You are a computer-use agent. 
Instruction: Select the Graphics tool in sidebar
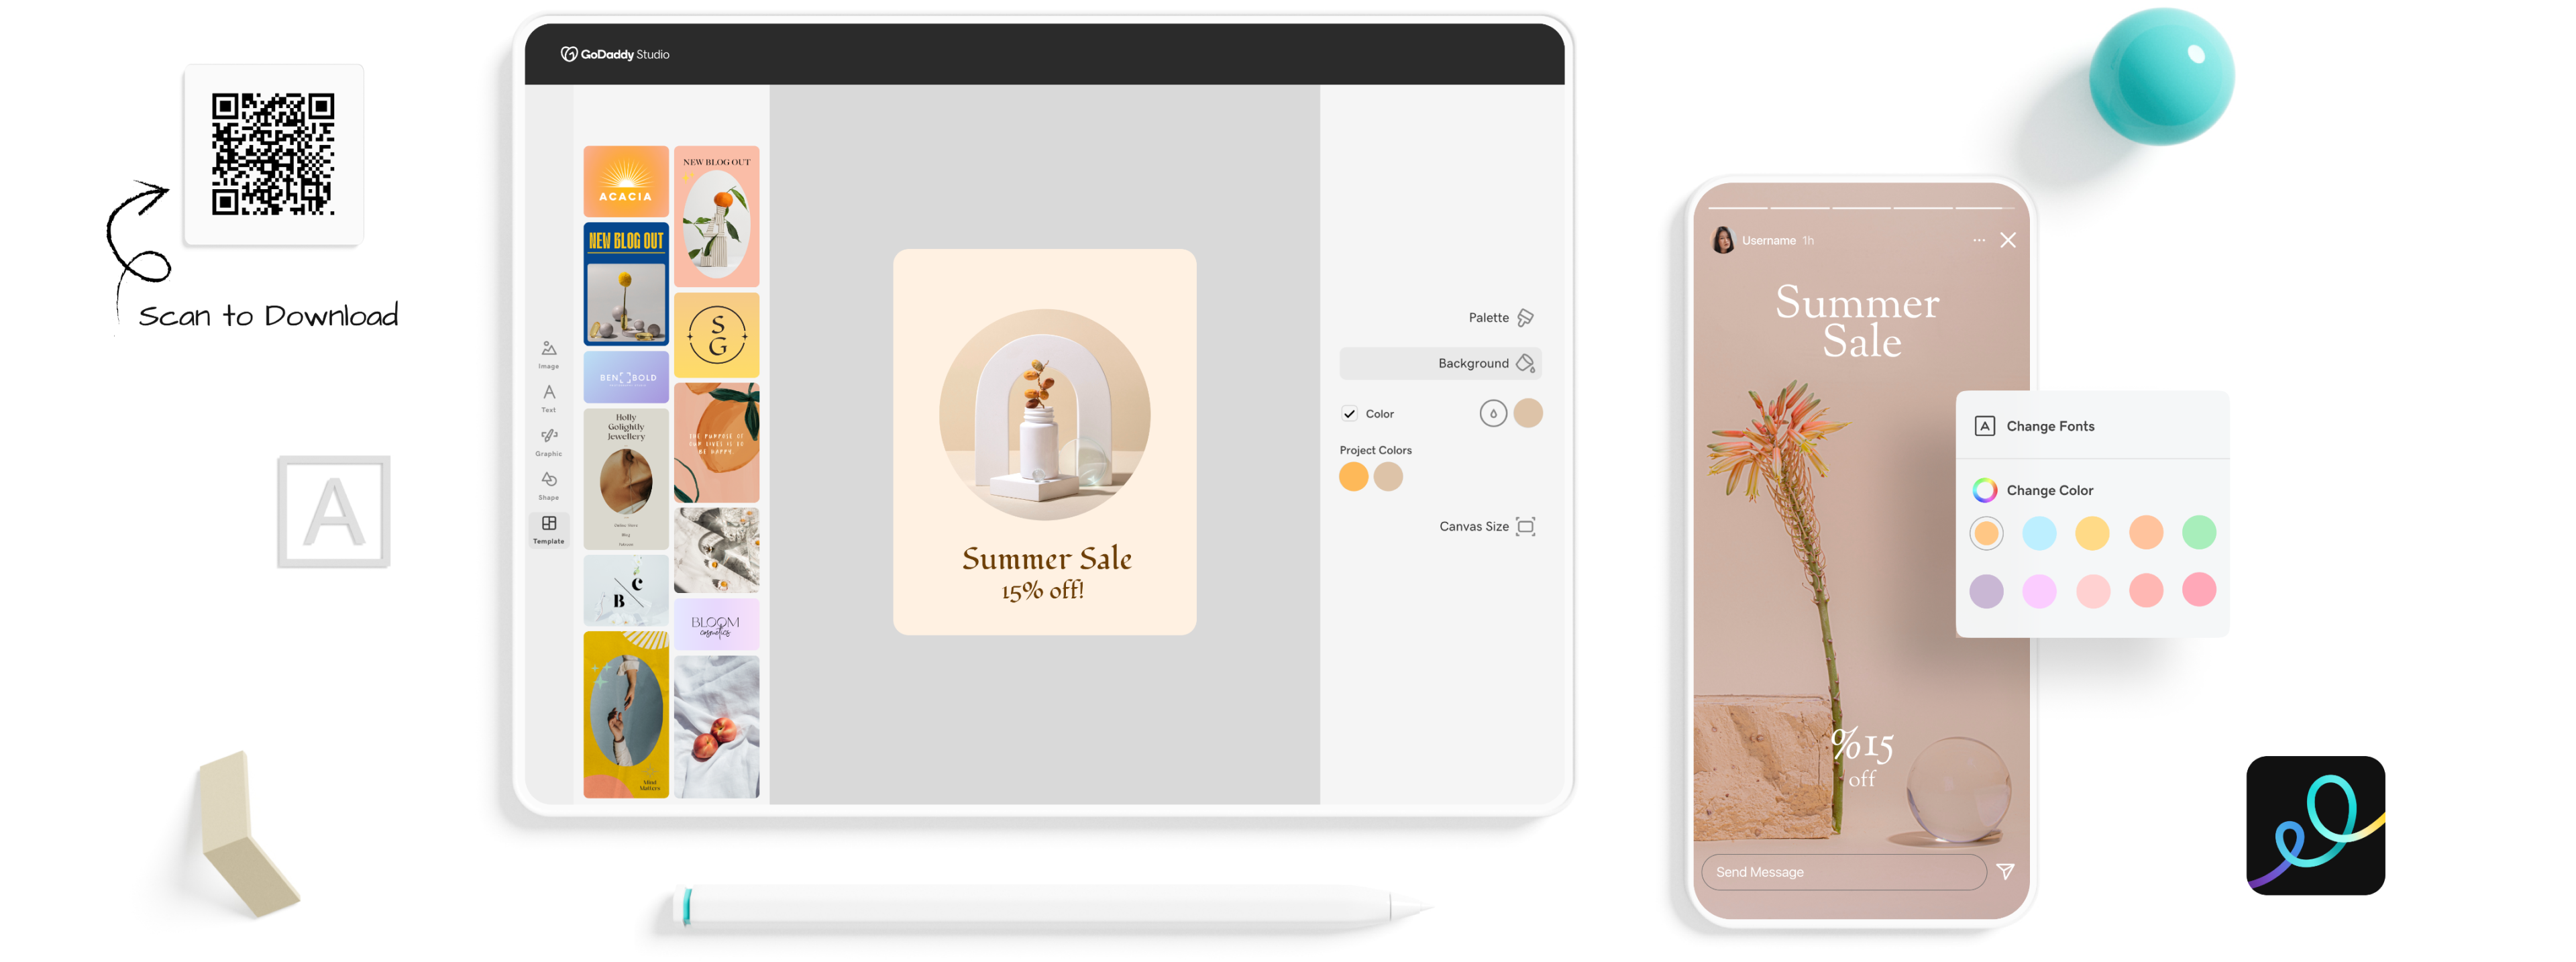(550, 447)
